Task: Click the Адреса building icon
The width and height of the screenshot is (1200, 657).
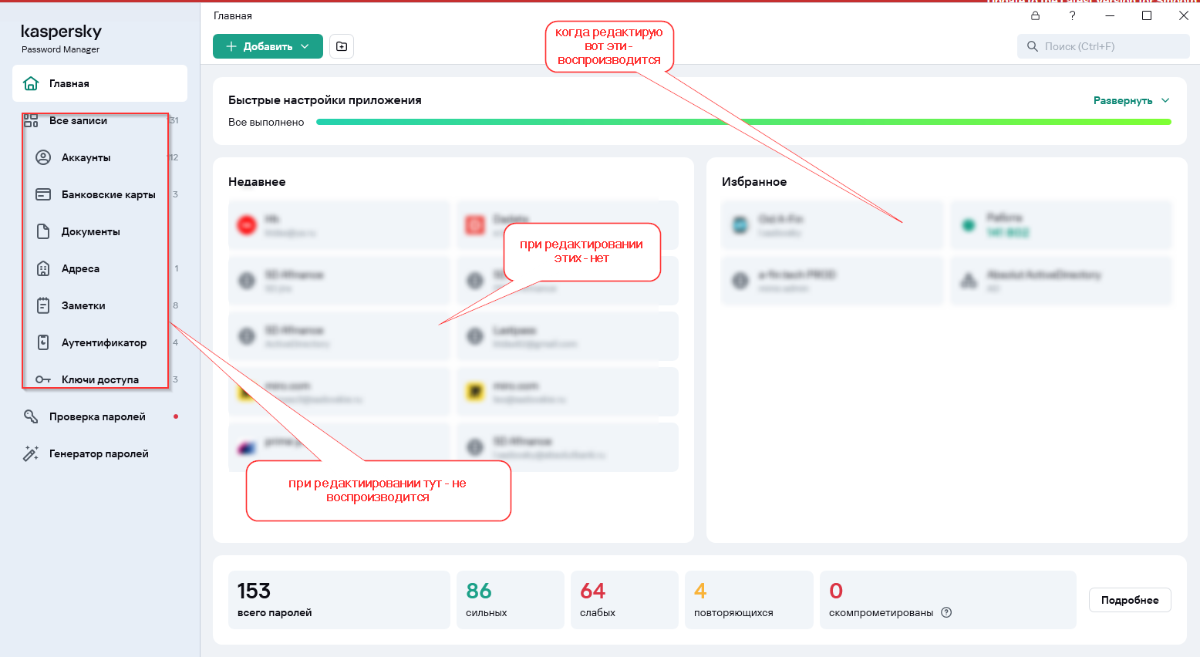Action: pos(43,269)
